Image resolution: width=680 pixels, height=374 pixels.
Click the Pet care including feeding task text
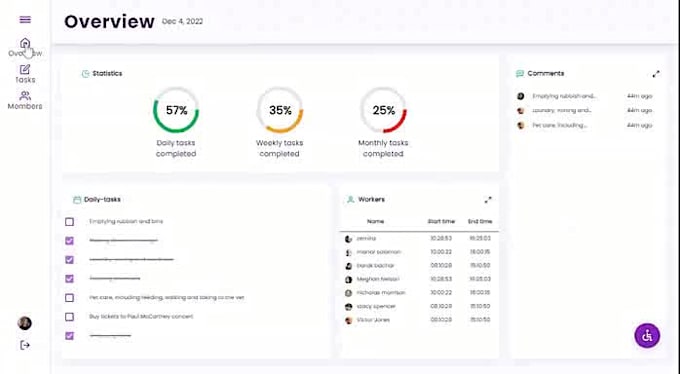[x=167, y=297]
